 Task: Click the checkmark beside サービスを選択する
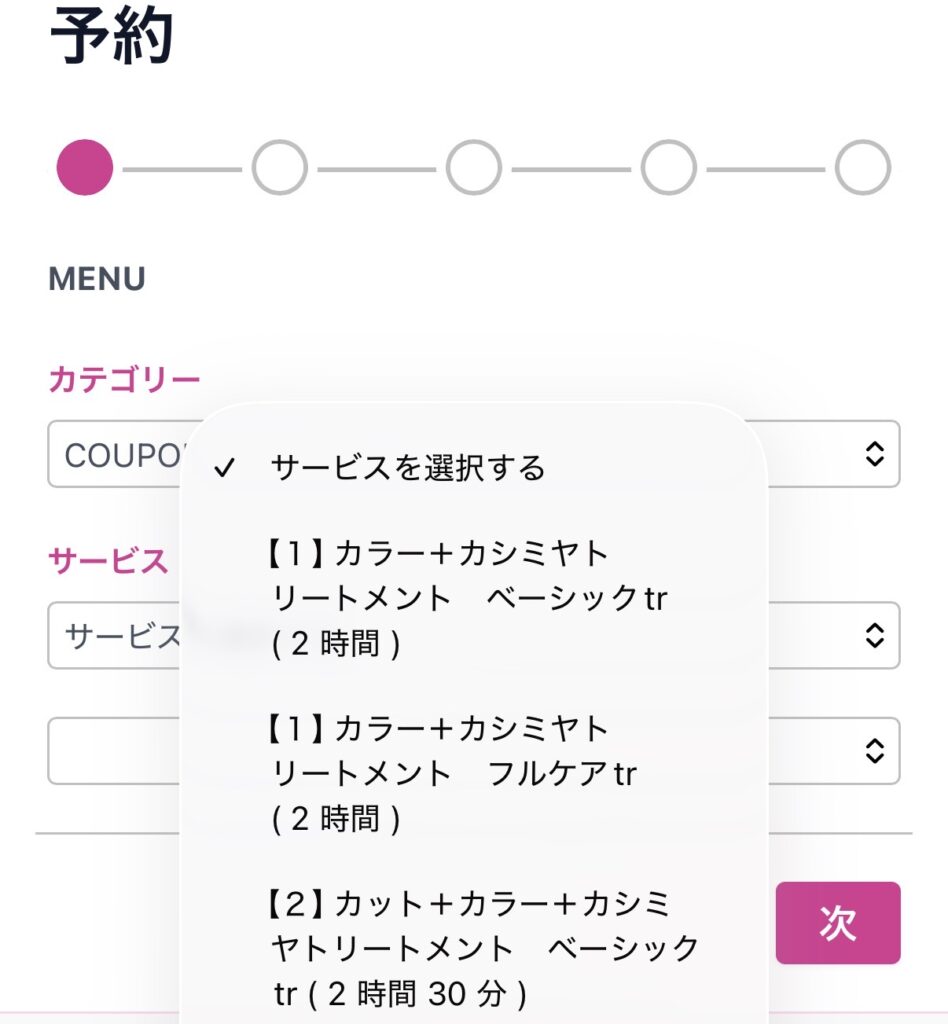225,468
